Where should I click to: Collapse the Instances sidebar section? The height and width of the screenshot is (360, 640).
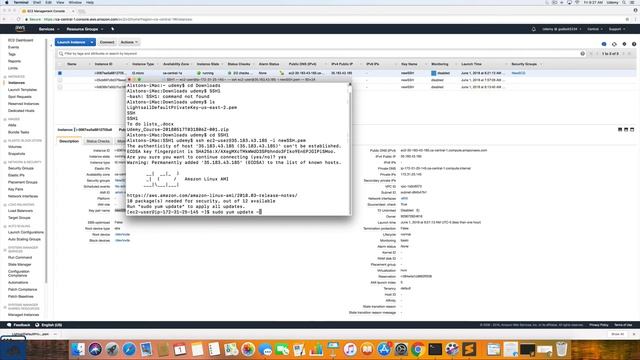pyautogui.click(x=5, y=77)
